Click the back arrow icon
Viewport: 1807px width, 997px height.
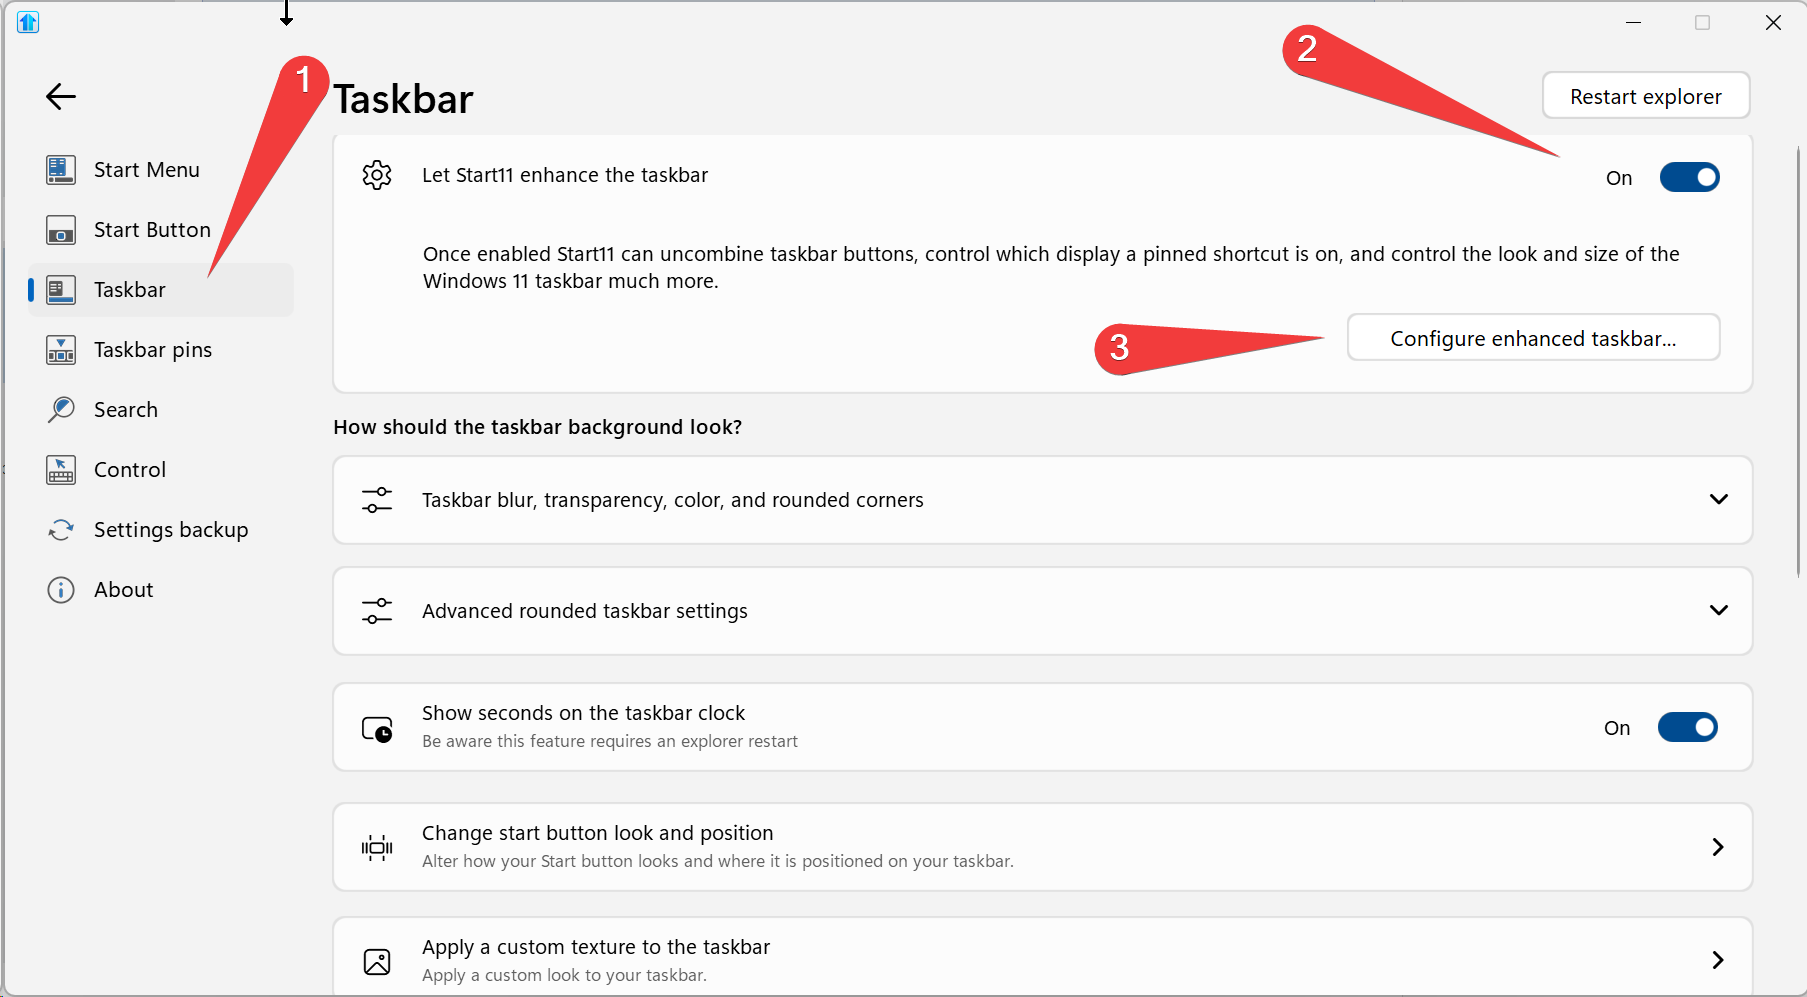61,97
